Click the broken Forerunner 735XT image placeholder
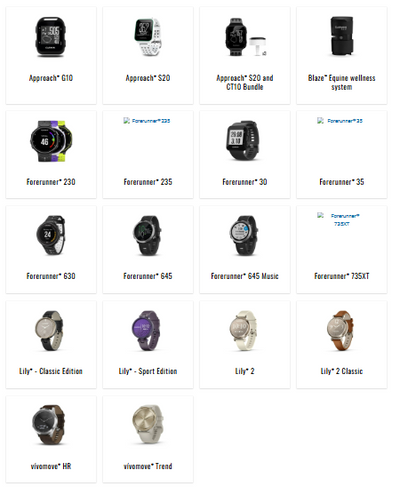Image resolution: width=416 pixels, height=494 pixels. tap(339, 219)
